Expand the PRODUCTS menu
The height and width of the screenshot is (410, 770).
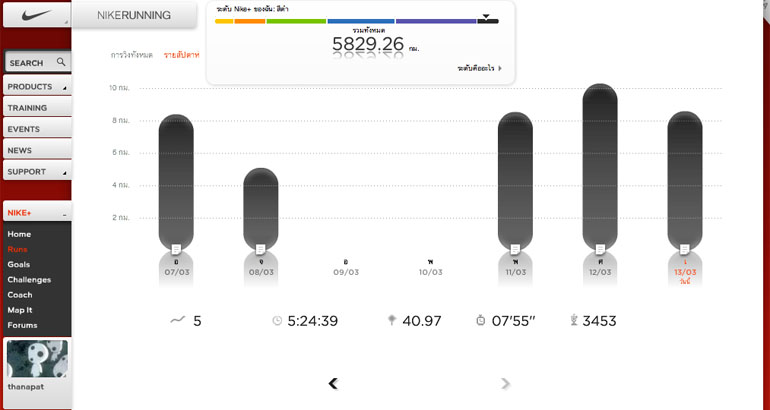click(36, 87)
